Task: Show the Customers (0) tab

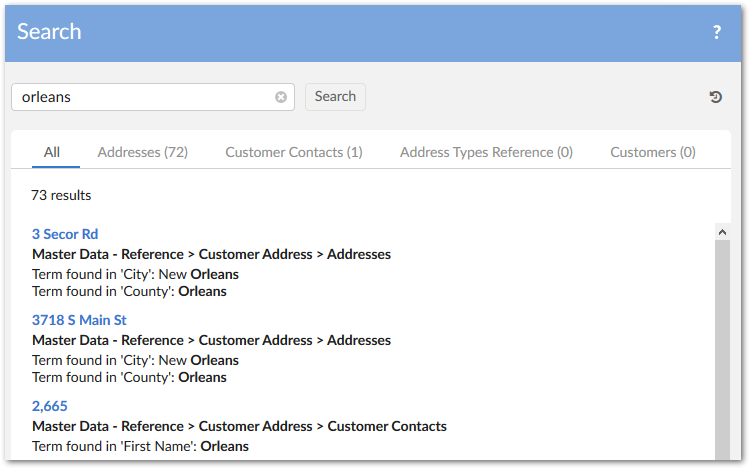Action: coord(653,152)
